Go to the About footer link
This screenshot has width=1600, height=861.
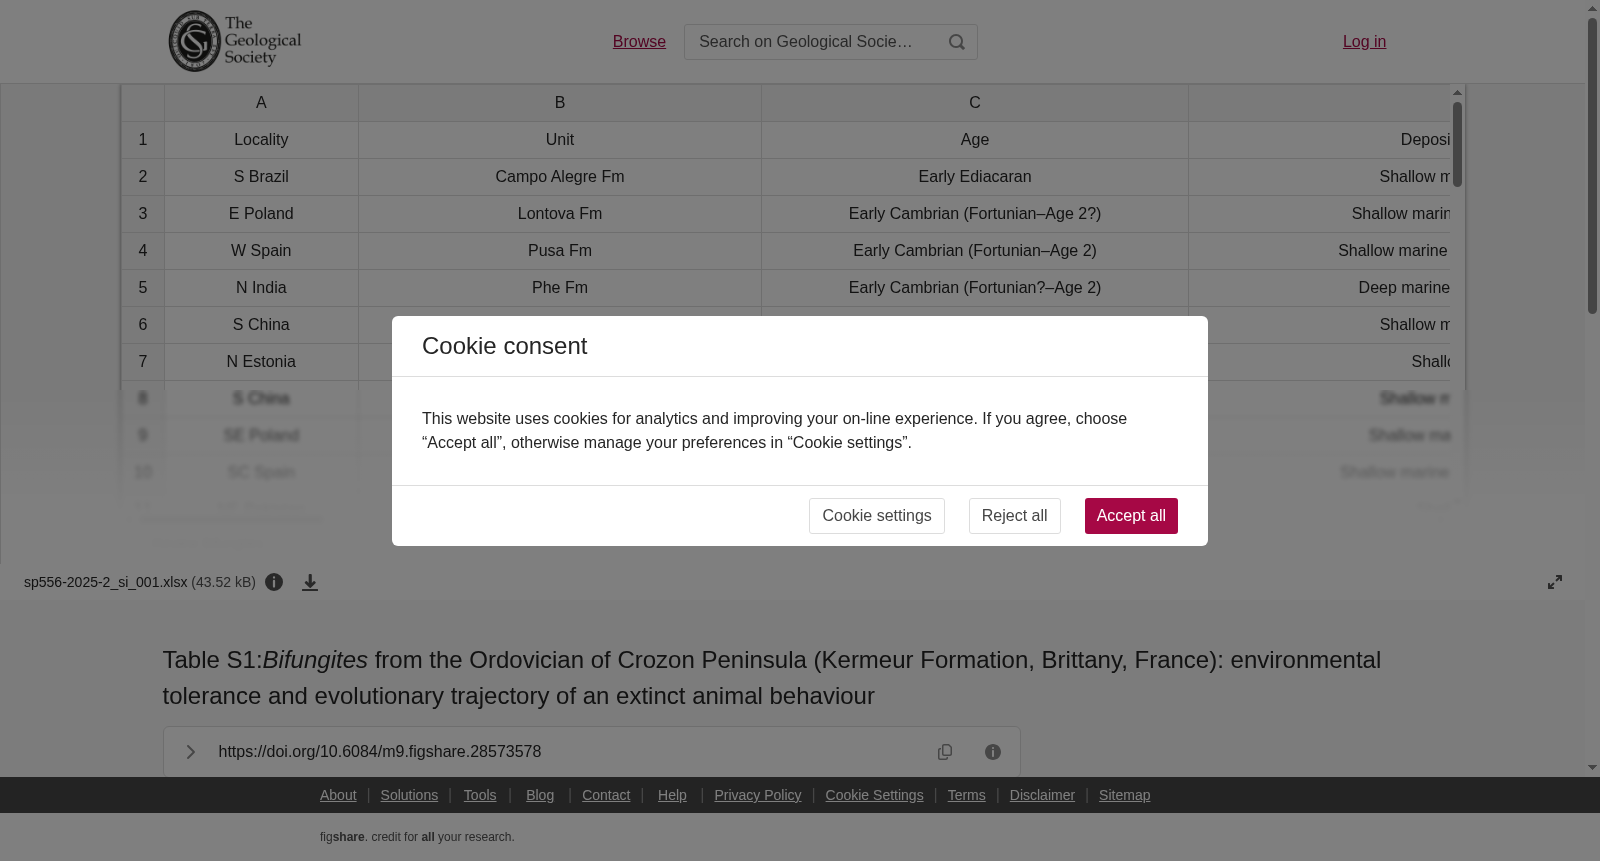point(338,795)
